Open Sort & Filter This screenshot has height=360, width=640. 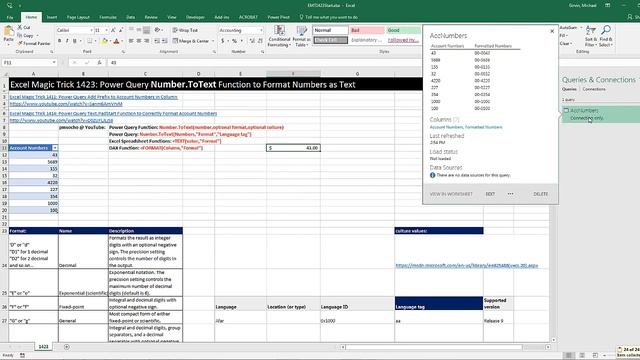coord(591,36)
